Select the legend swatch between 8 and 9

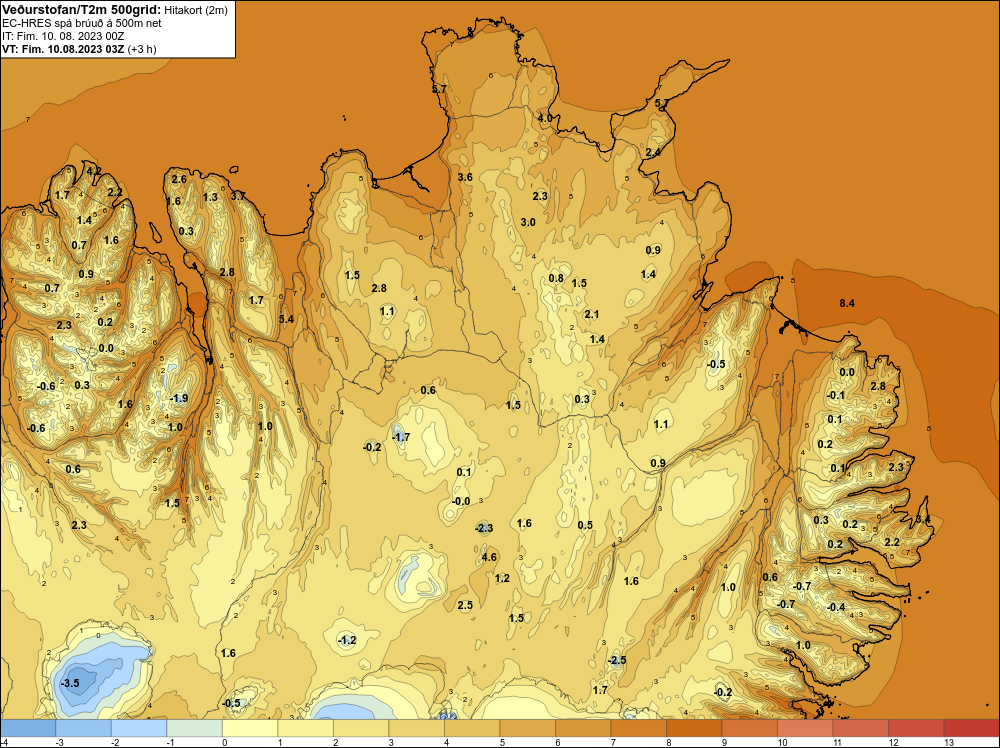pos(694,728)
